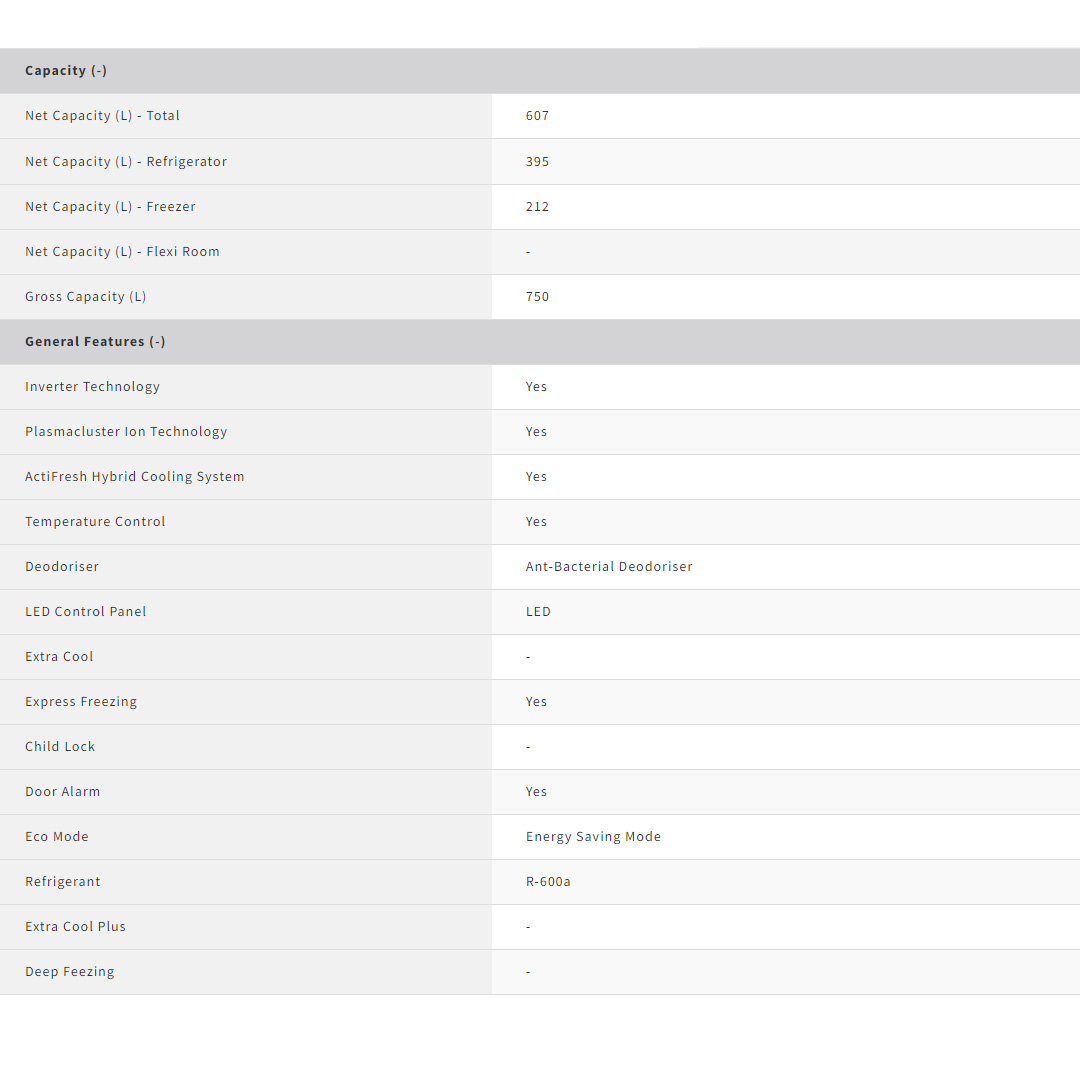Select the 212 freezer capacity value
The width and height of the screenshot is (1080, 1080).
[x=537, y=207]
